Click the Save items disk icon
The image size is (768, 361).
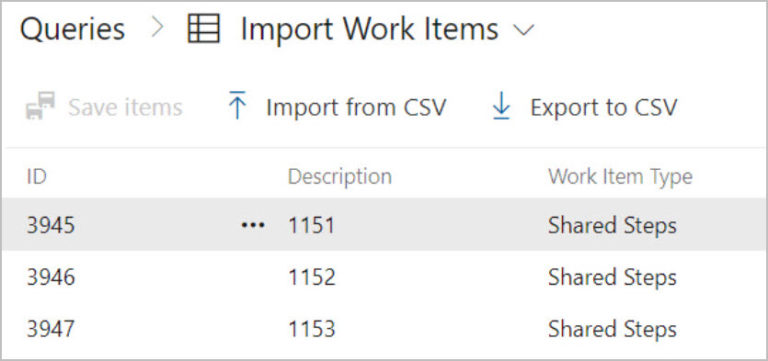click(40, 106)
